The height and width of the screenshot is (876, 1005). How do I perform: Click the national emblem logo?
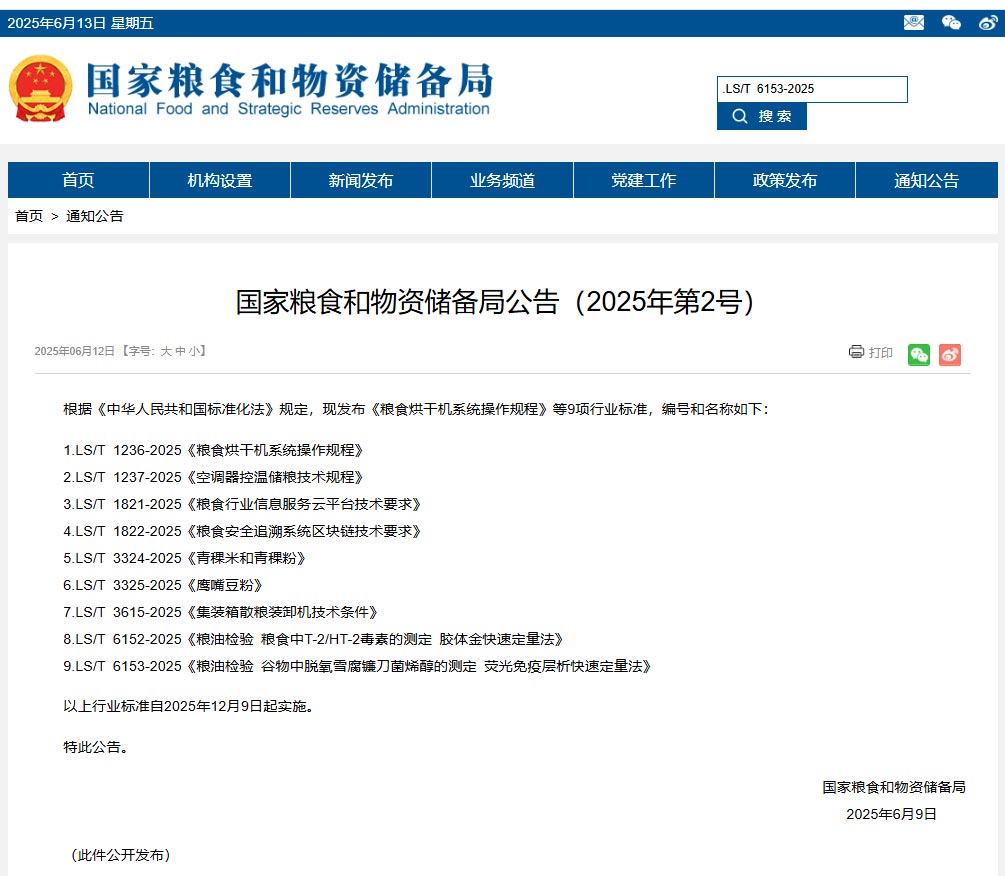tap(39, 88)
